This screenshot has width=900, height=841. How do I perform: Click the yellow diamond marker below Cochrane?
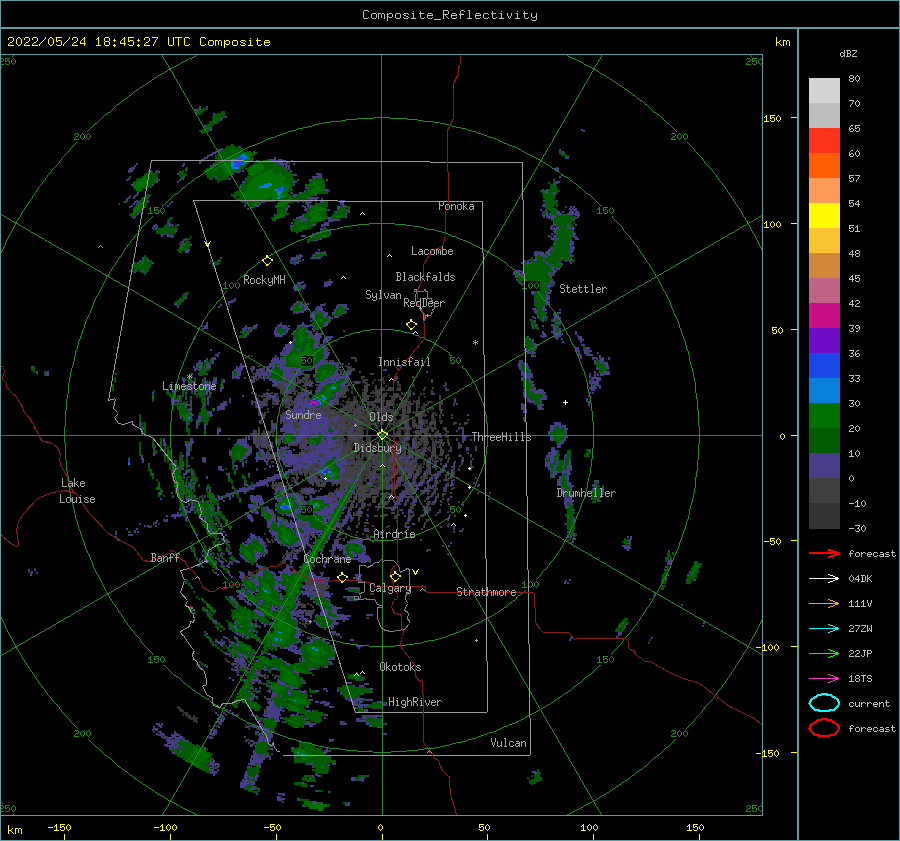coord(343,577)
